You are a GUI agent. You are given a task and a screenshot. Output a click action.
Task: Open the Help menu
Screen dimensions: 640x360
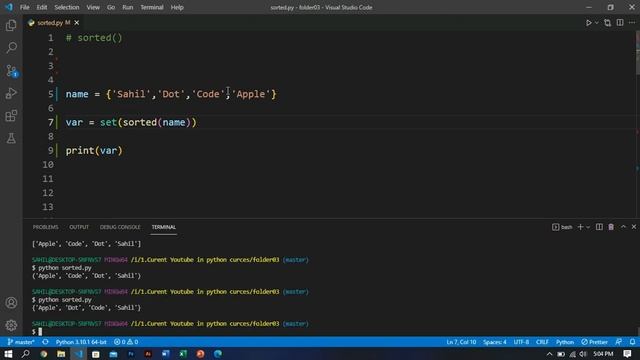coord(177,7)
